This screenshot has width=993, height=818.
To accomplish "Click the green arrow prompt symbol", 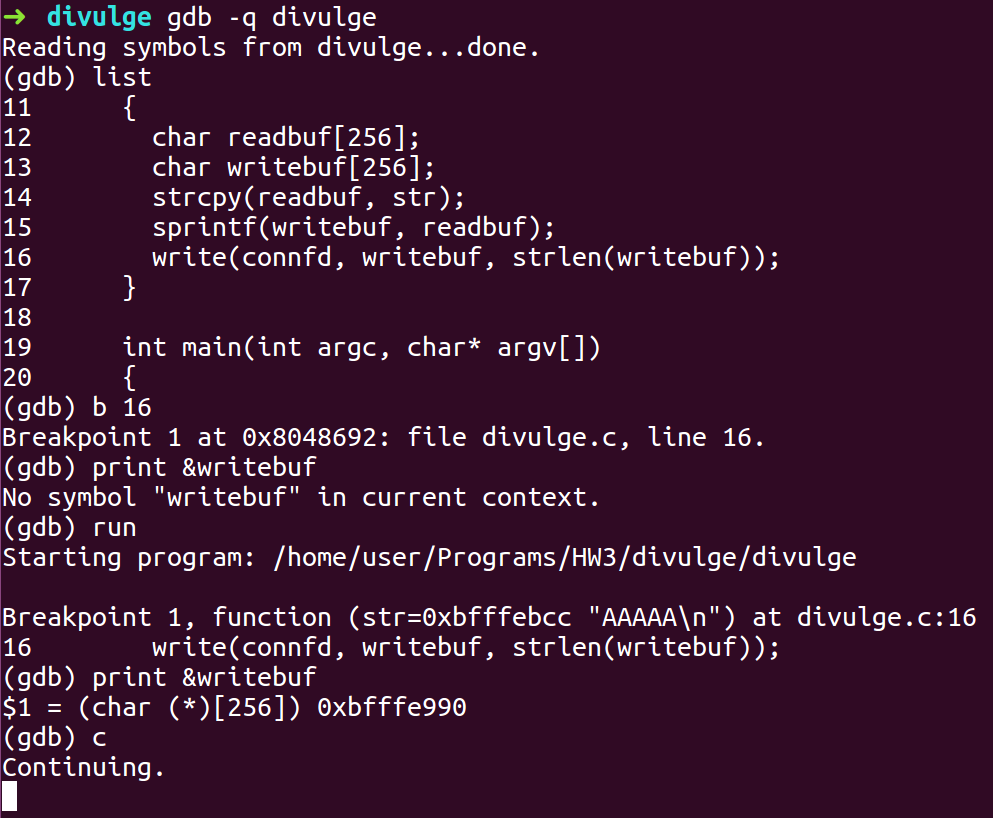I will (x=14, y=17).
